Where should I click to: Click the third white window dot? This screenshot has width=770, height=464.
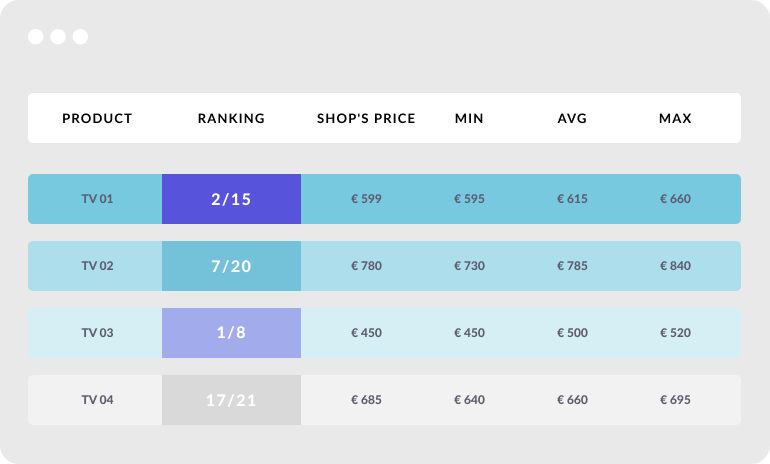(81, 37)
